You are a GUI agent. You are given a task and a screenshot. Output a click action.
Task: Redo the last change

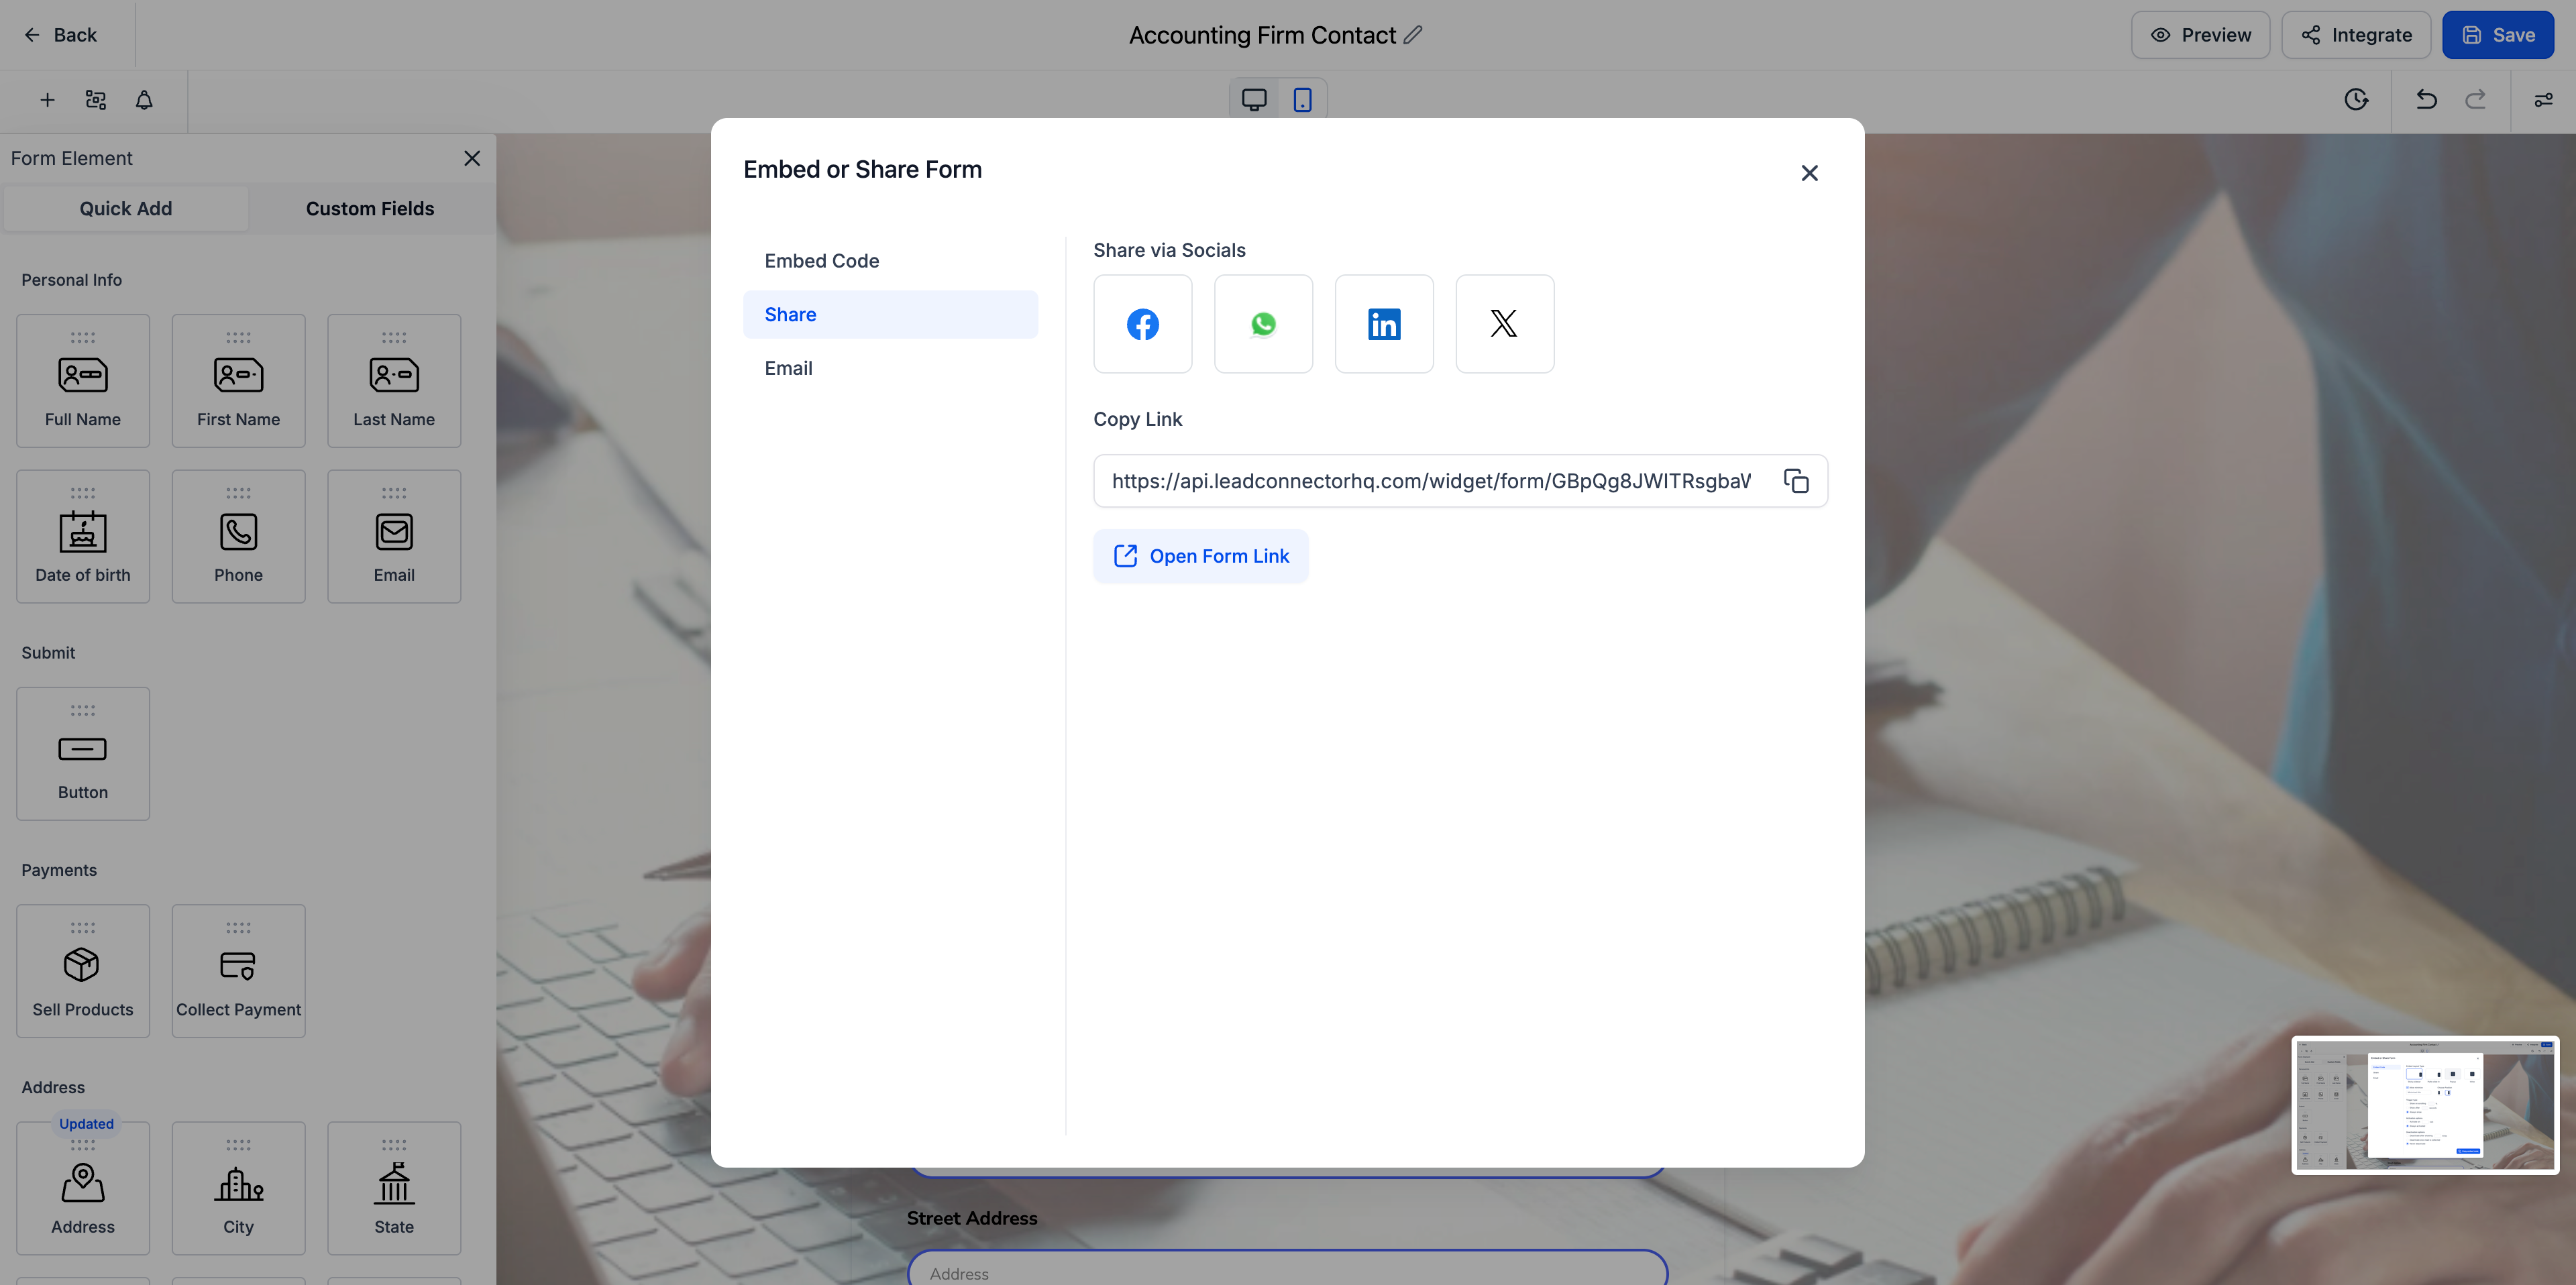[x=2475, y=100]
